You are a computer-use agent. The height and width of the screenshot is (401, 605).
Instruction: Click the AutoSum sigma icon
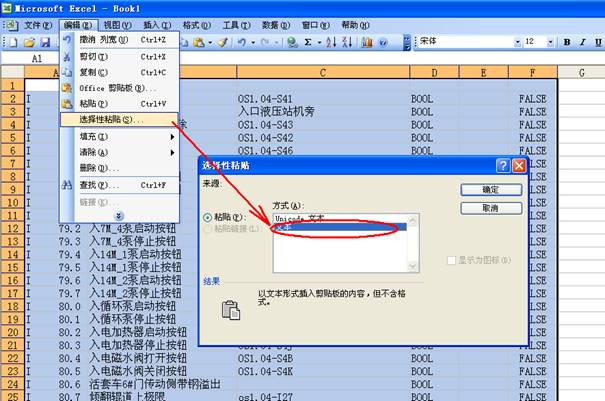click(307, 42)
